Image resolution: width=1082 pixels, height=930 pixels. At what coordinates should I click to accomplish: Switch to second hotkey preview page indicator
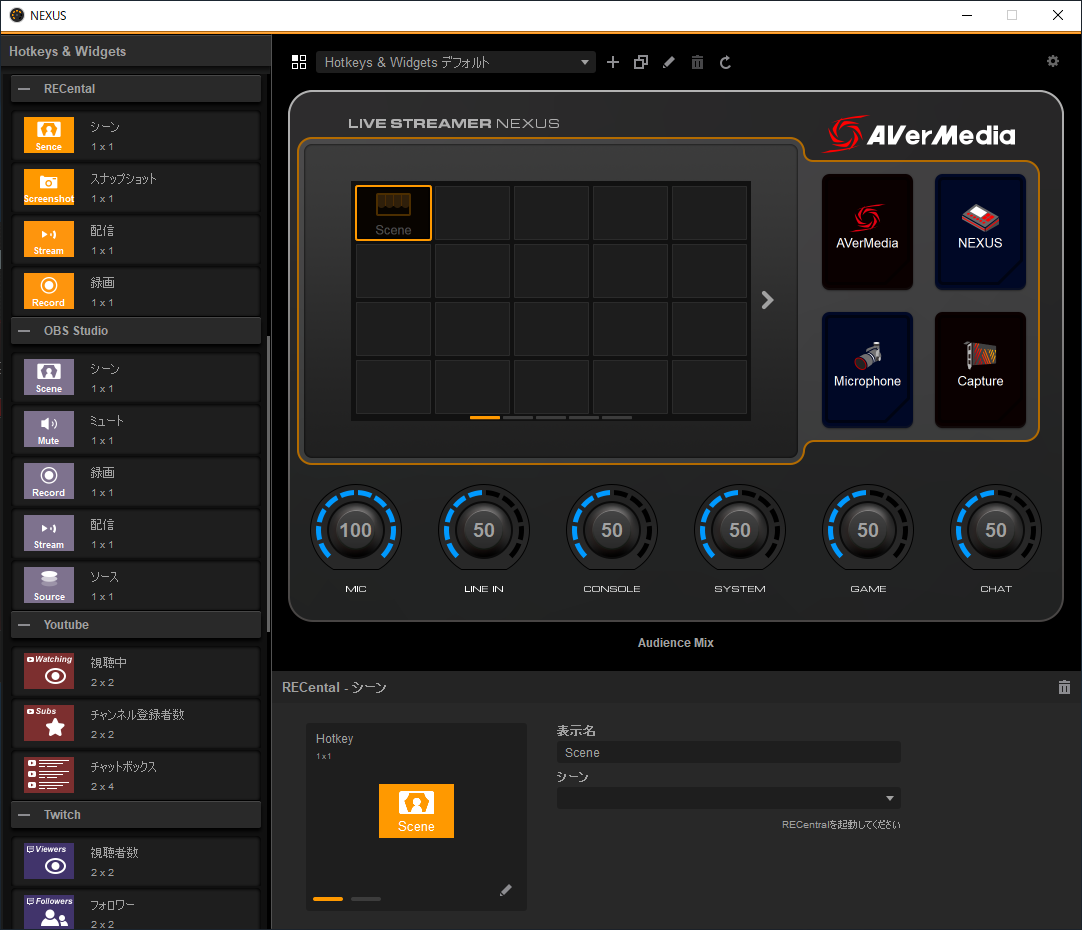(x=366, y=899)
